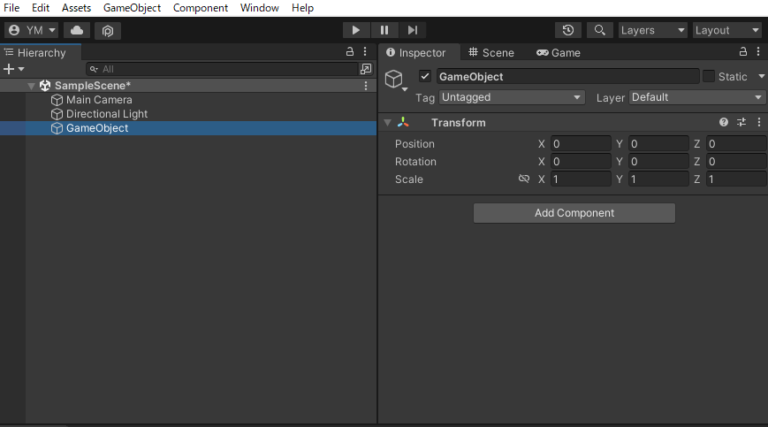Click Rotation Z value field

(x=736, y=162)
